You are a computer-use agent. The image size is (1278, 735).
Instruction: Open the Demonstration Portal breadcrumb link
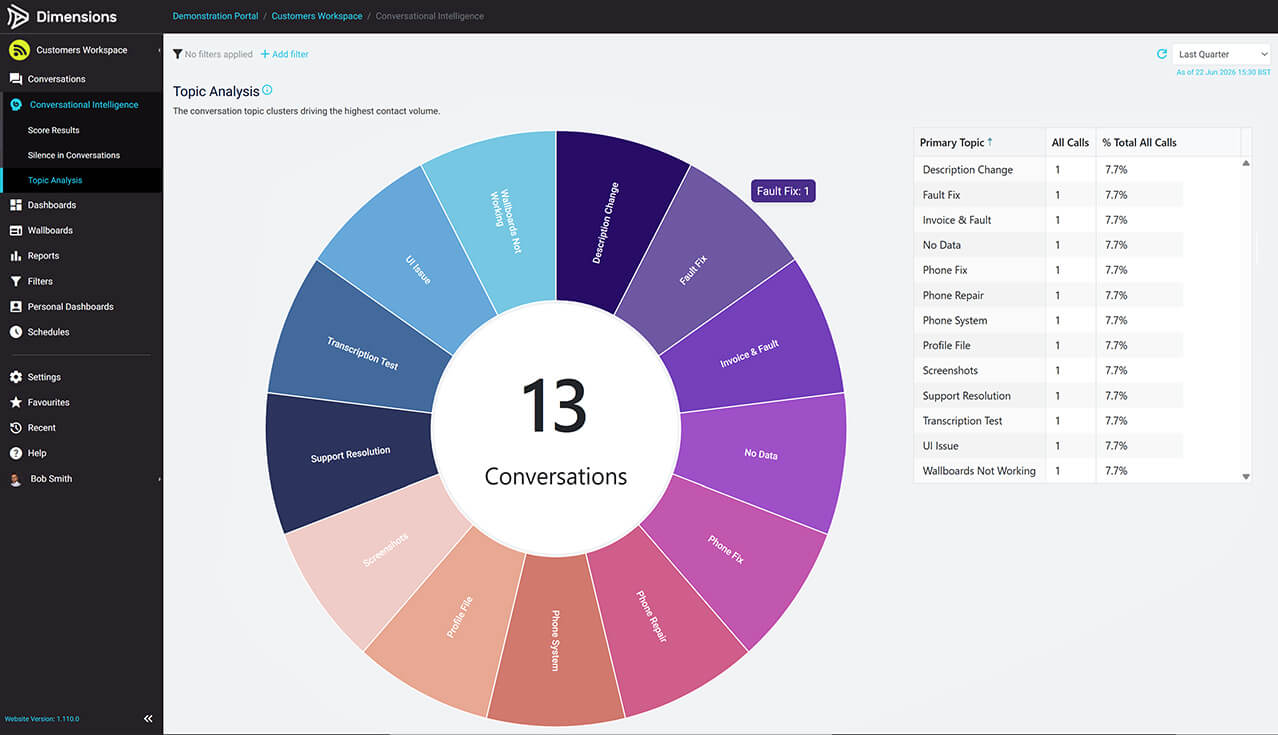click(215, 16)
